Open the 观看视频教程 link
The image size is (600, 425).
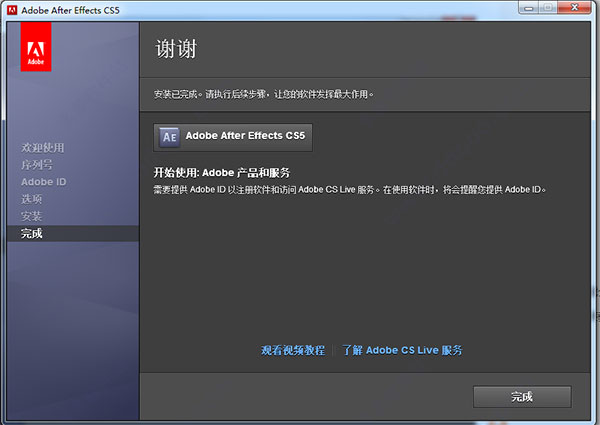point(293,350)
